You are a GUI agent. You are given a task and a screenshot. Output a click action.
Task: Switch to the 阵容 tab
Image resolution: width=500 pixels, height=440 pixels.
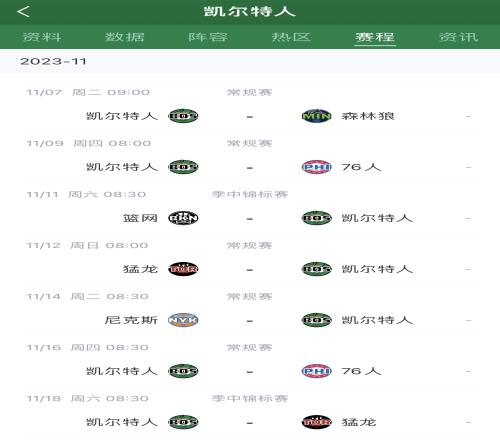[208, 37]
